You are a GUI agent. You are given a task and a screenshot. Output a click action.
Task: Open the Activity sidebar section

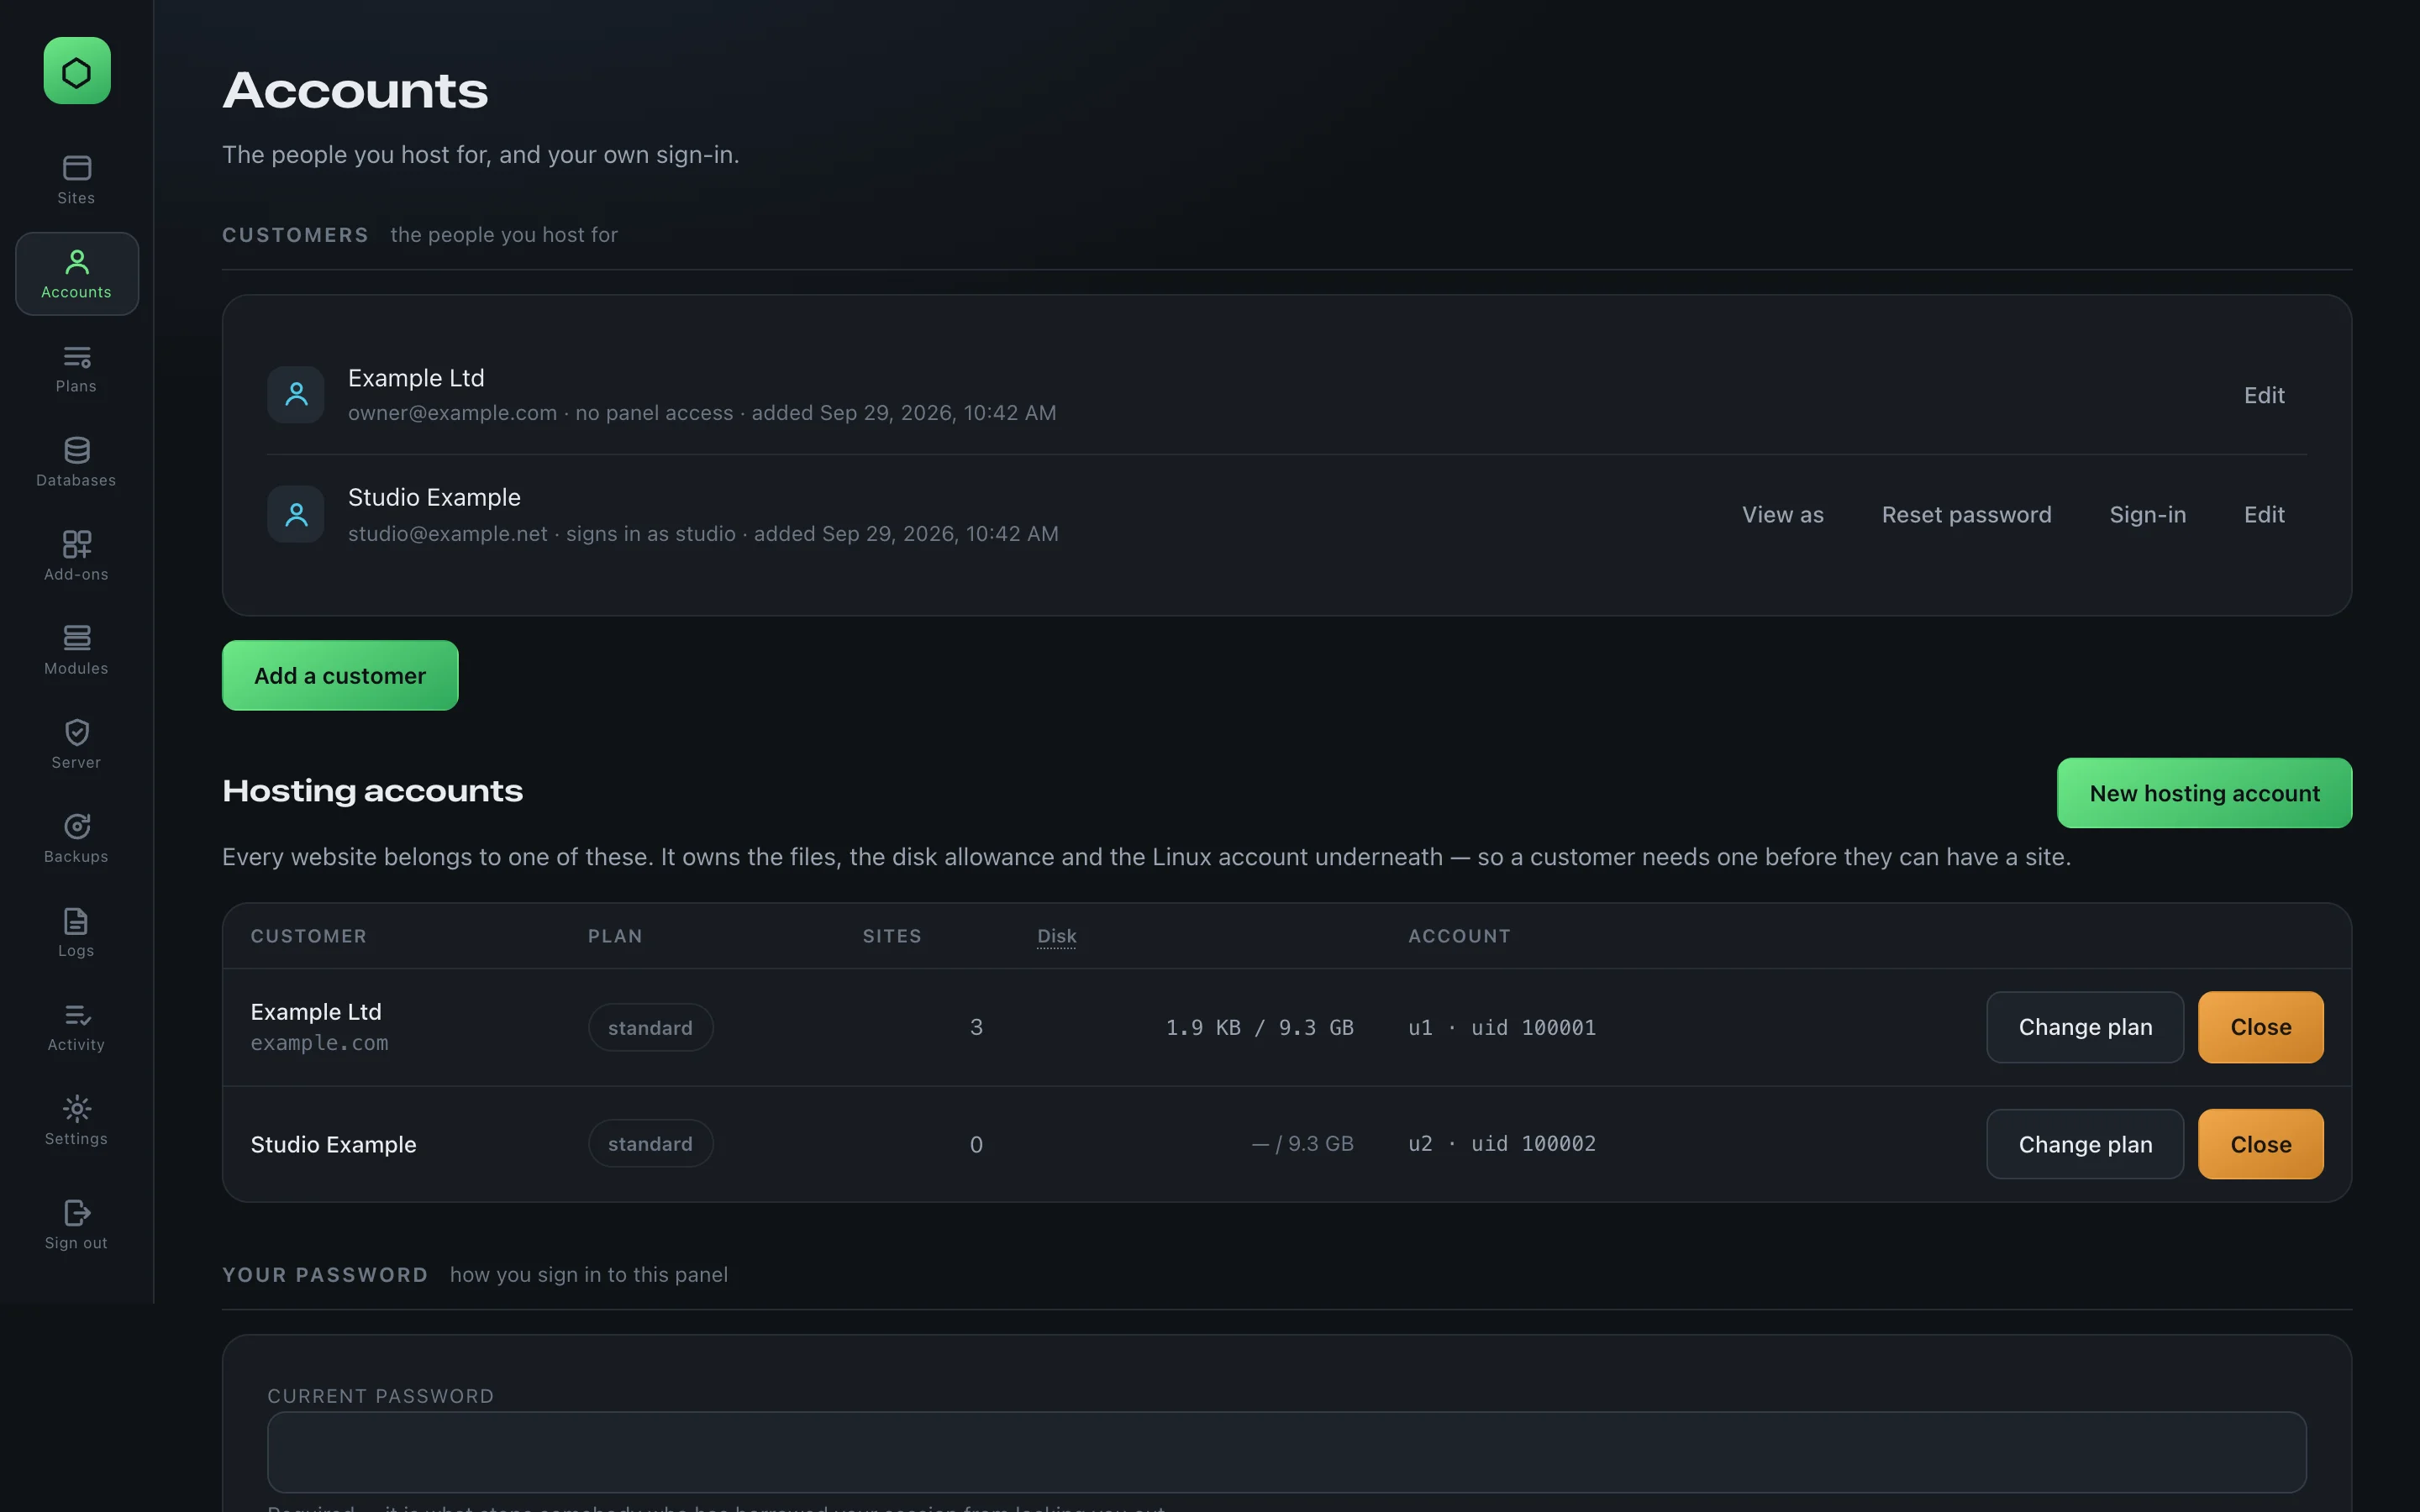77,1026
